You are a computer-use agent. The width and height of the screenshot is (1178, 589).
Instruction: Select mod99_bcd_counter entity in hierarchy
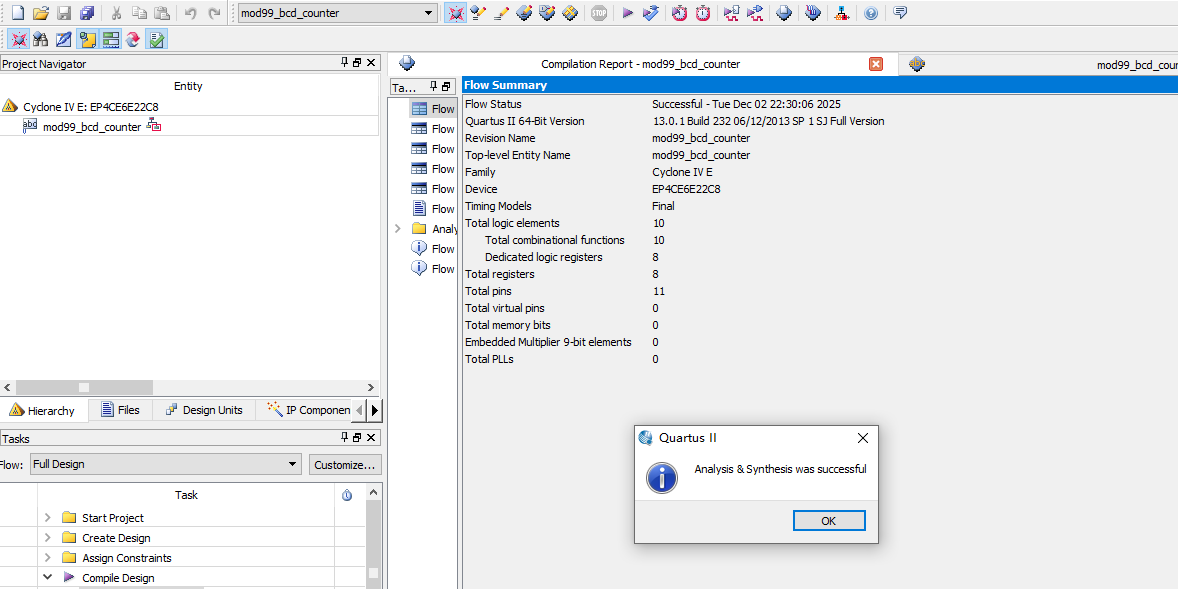[92, 127]
